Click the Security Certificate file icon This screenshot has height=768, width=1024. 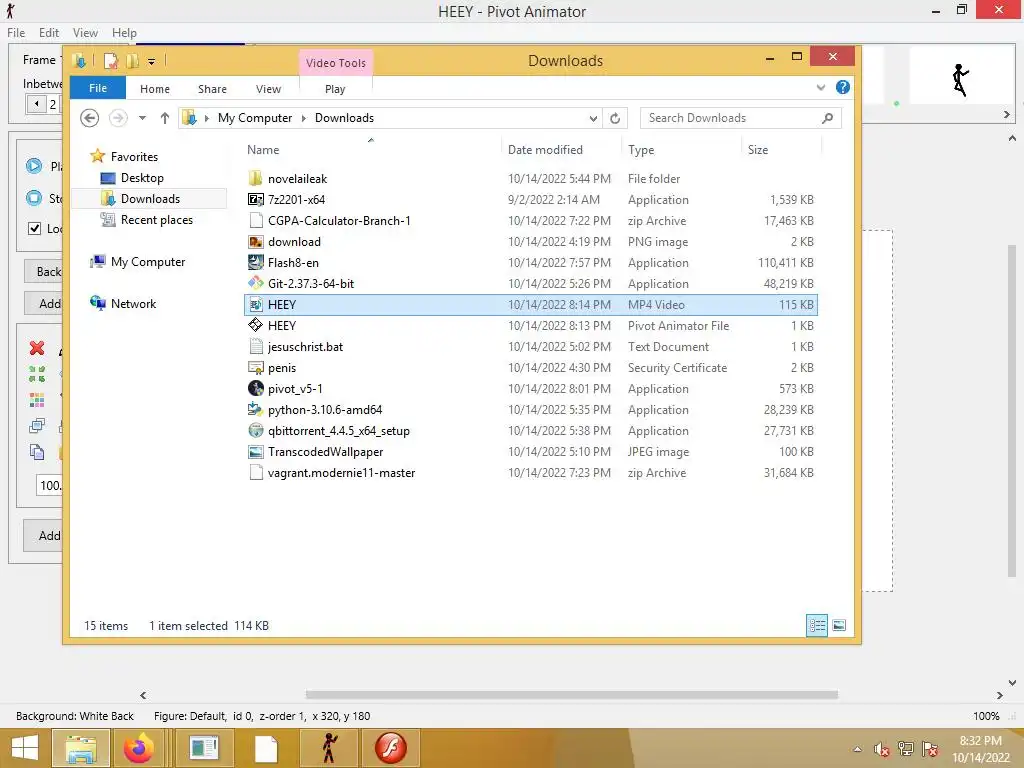point(255,368)
